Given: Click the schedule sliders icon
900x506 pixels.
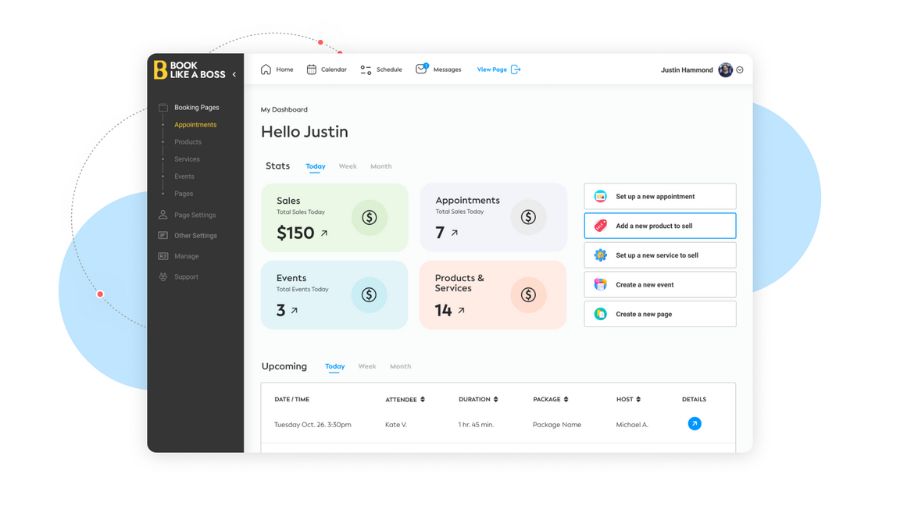Looking at the screenshot, I should (366, 70).
